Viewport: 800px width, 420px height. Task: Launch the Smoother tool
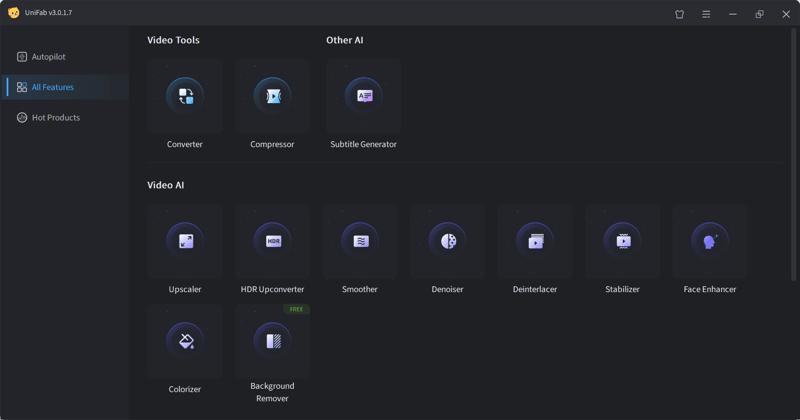tap(360, 241)
